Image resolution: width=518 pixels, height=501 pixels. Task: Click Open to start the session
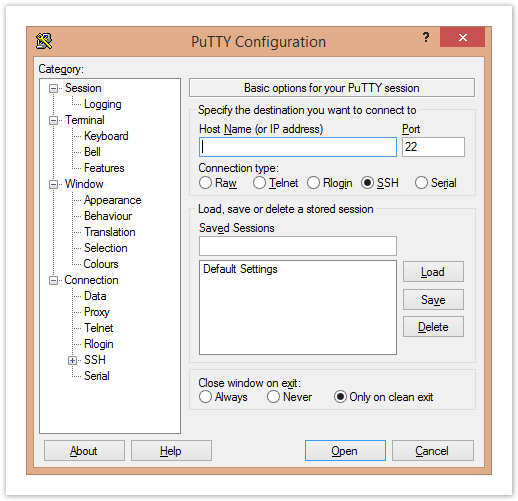coord(345,451)
